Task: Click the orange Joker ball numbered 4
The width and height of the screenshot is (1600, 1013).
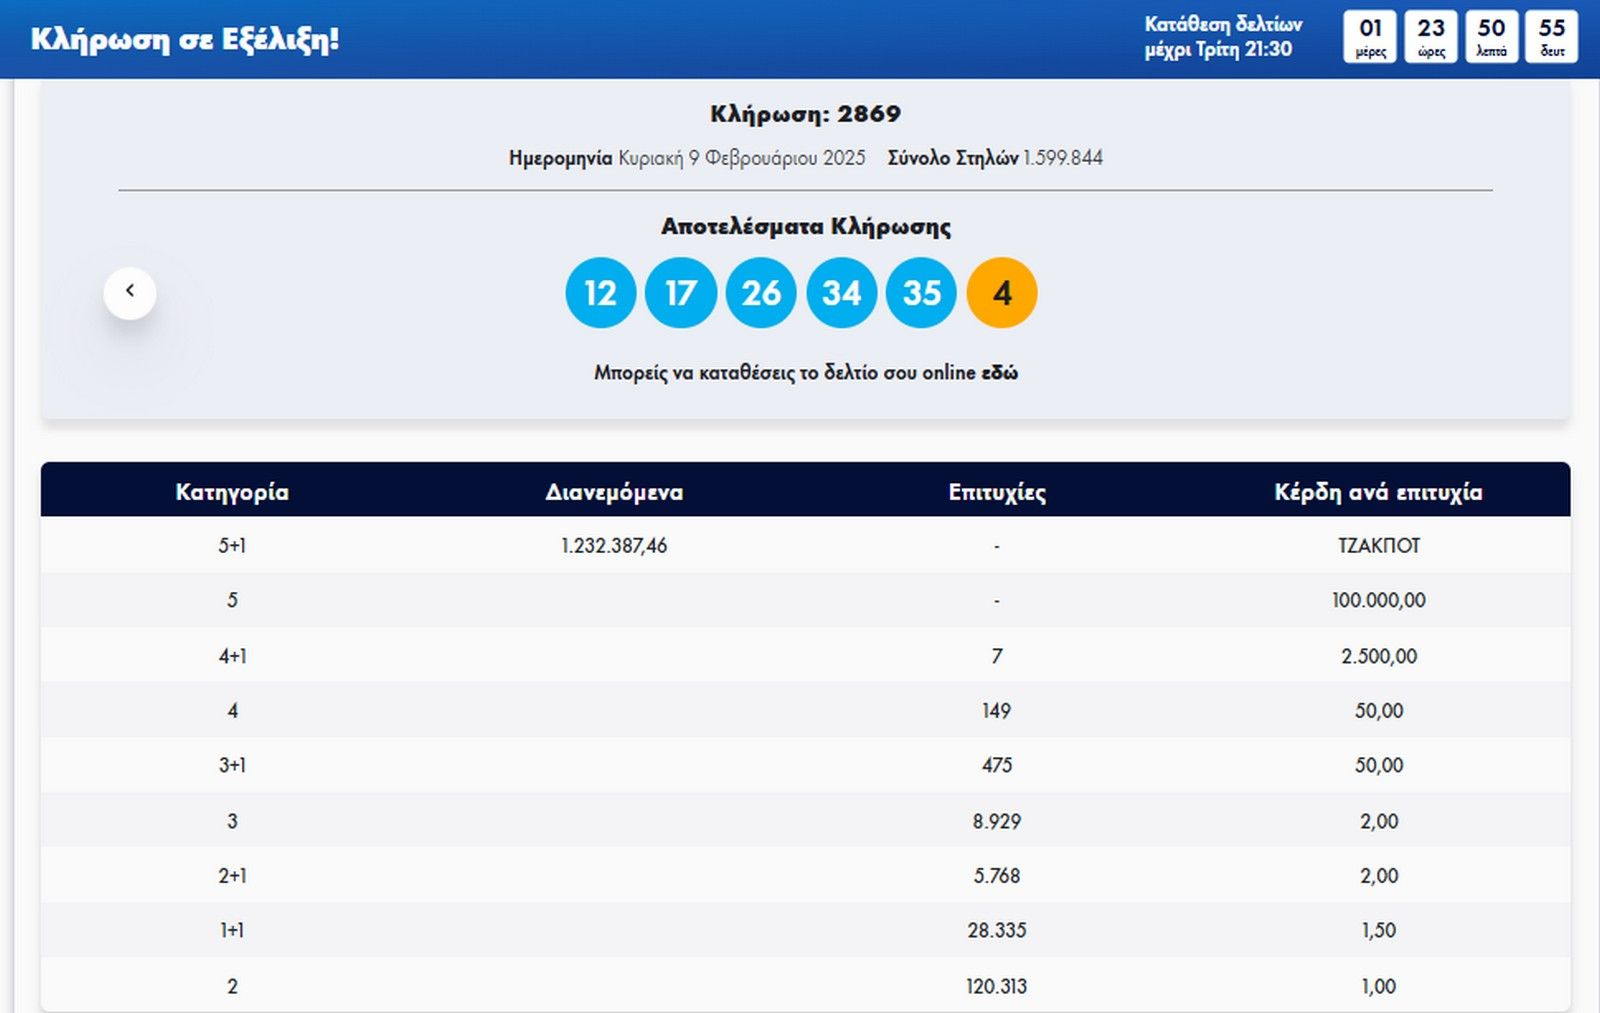Action: pos(1001,293)
